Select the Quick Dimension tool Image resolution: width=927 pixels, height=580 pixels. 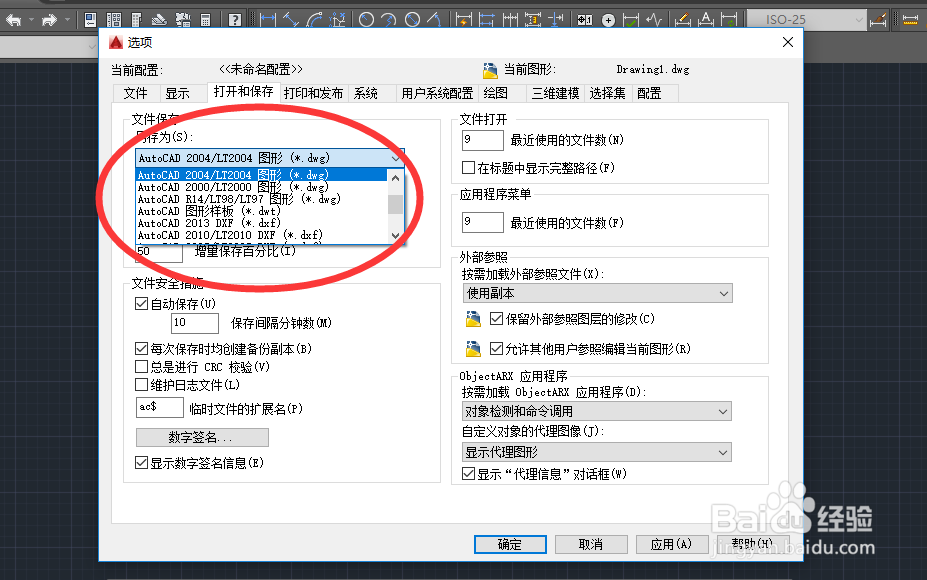(464, 20)
